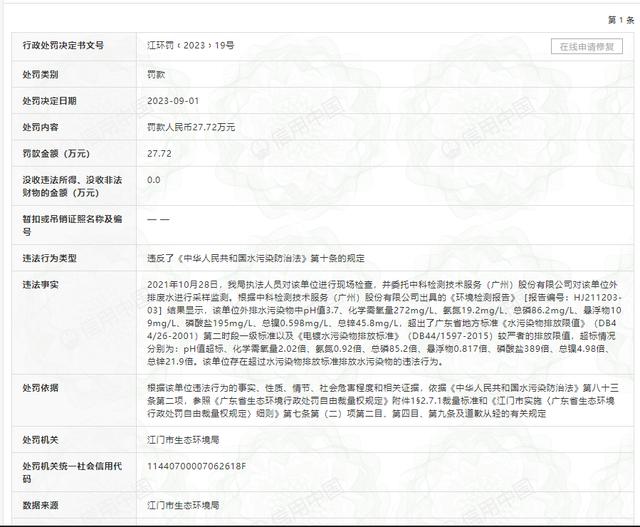The width and height of the screenshot is (640, 527).
Task: Select the 处罚内容 label
Action: point(40,127)
